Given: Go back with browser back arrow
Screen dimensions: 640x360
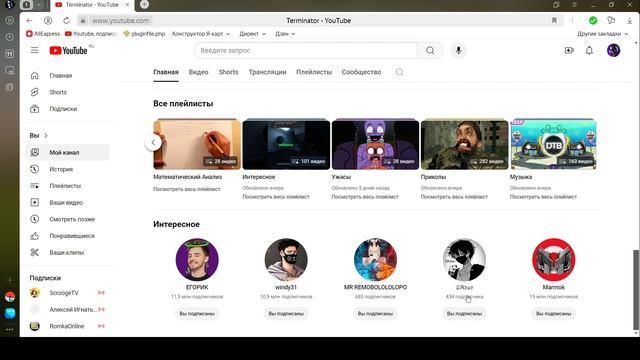Looking at the screenshot, I should click(29, 20).
